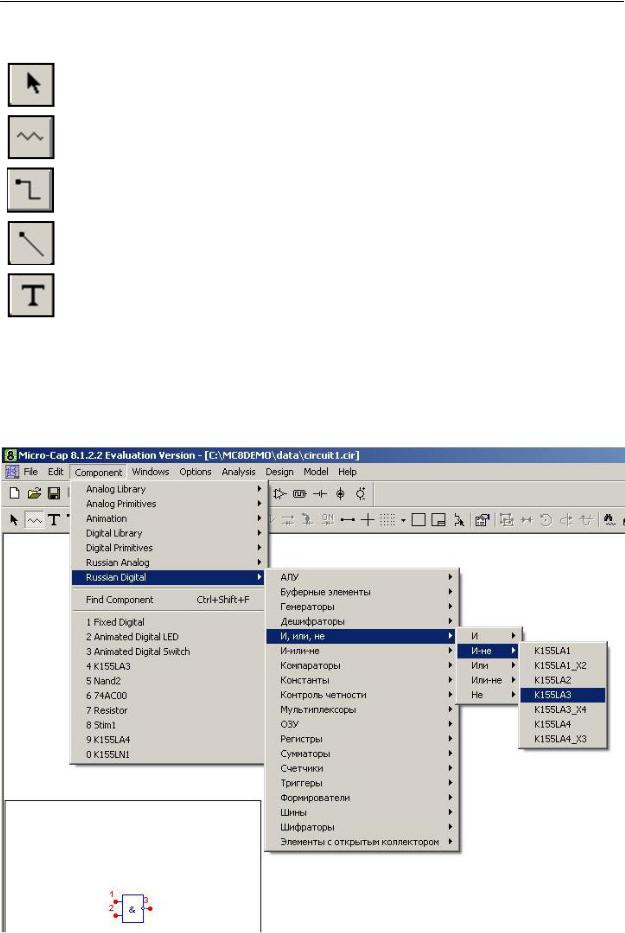Expand the АЛУ category

[362, 577]
